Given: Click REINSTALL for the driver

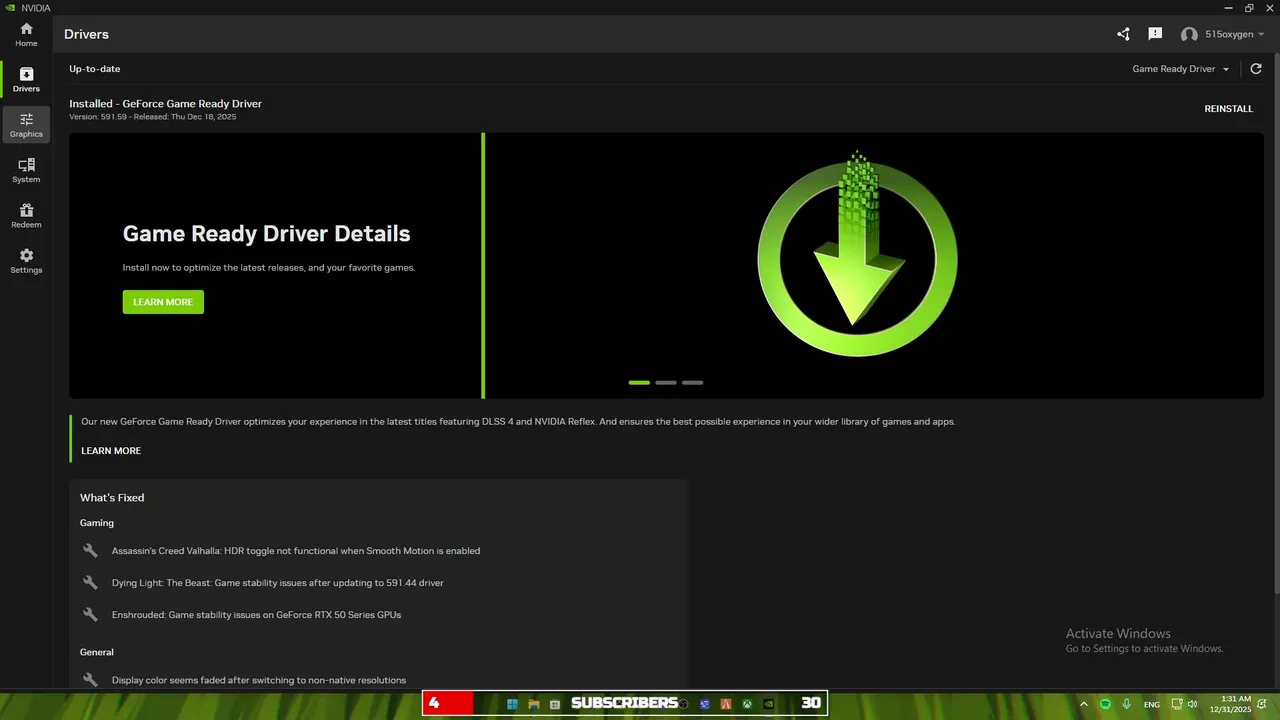Looking at the screenshot, I should click(x=1228, y=109).
